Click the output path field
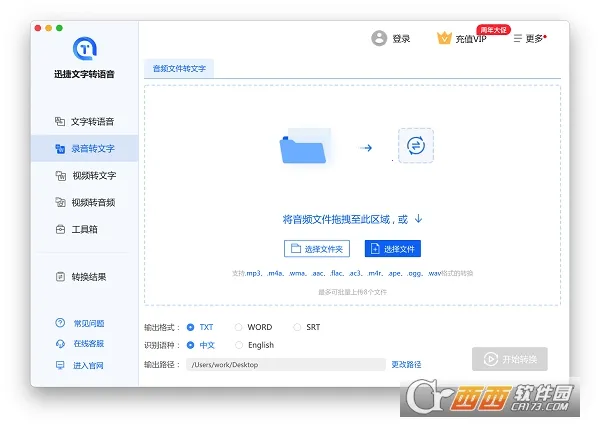Viewport: 600px width, 427px height. click(285, 364)
